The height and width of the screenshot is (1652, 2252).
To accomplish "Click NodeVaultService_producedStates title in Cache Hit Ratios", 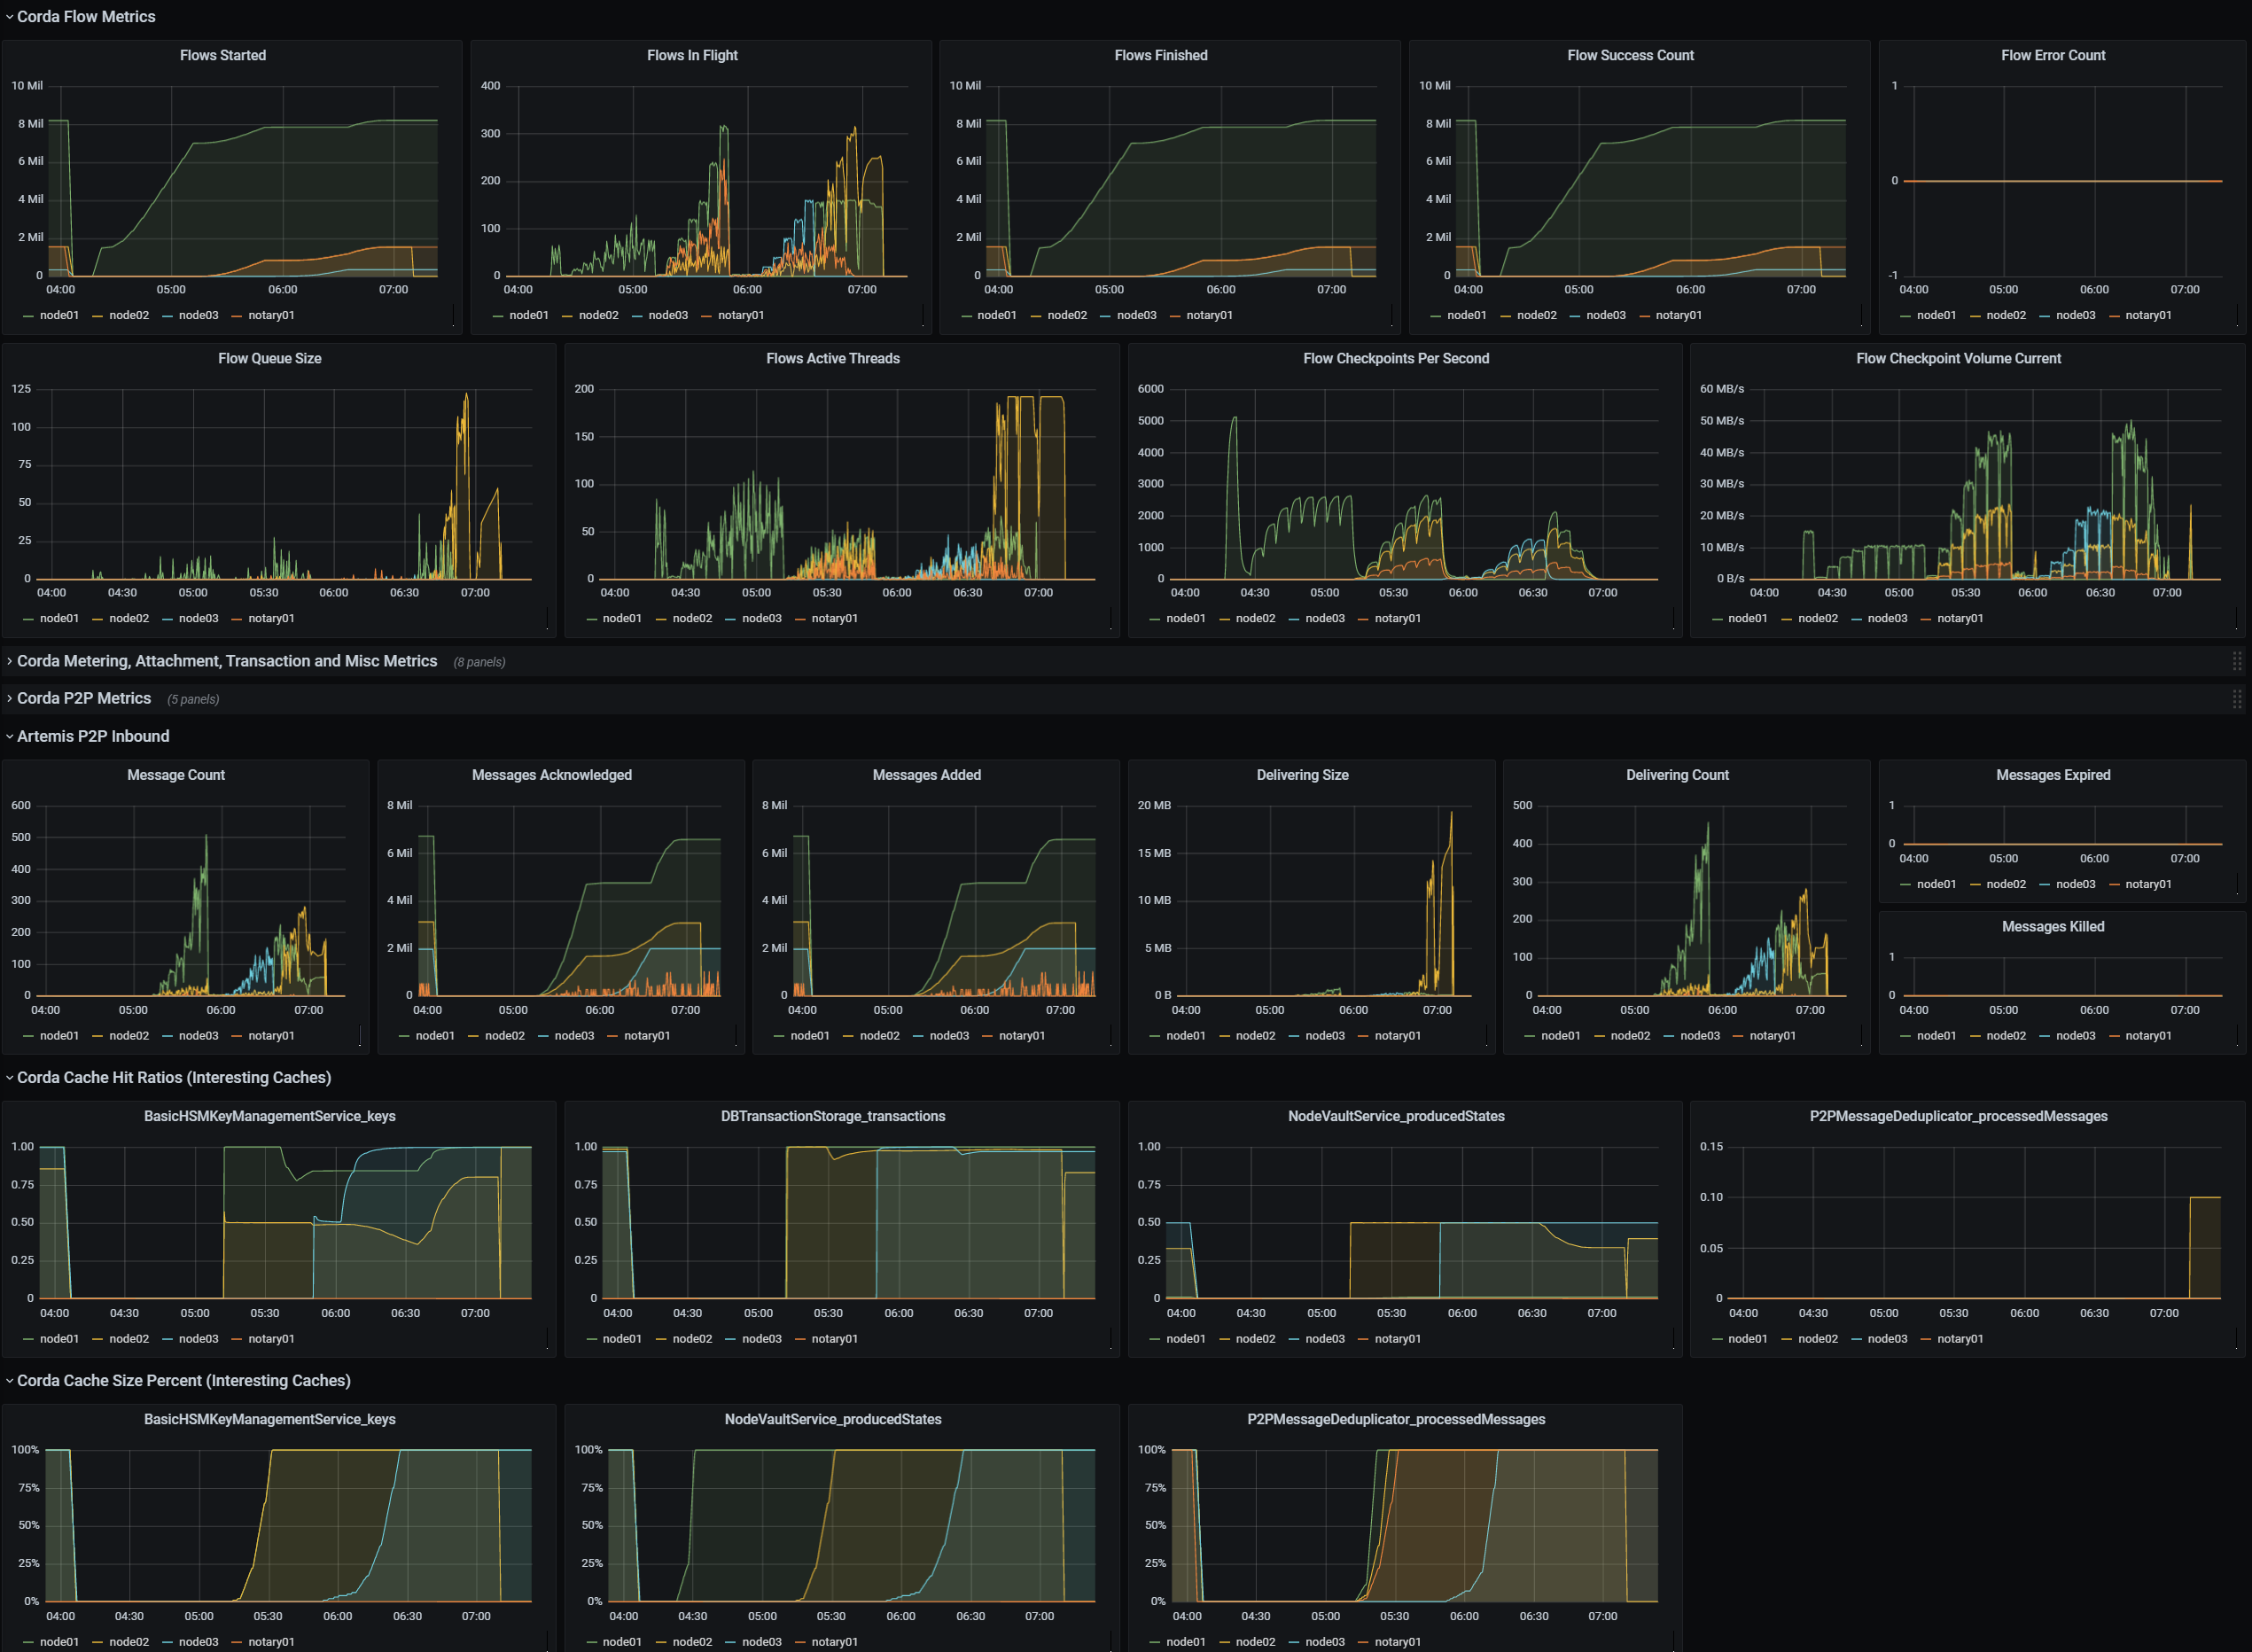I will (x=1396, y=1116).
